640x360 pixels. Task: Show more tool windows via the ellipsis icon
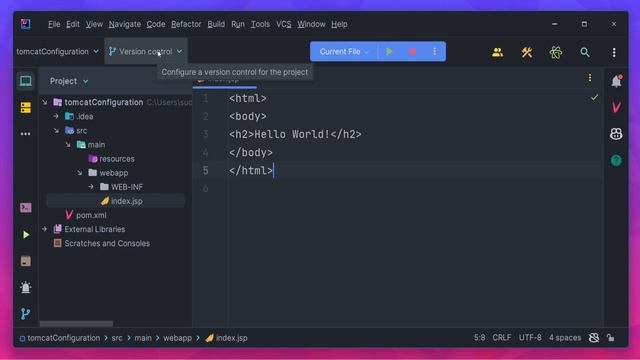pyautogui.click(x=26, y=134)
